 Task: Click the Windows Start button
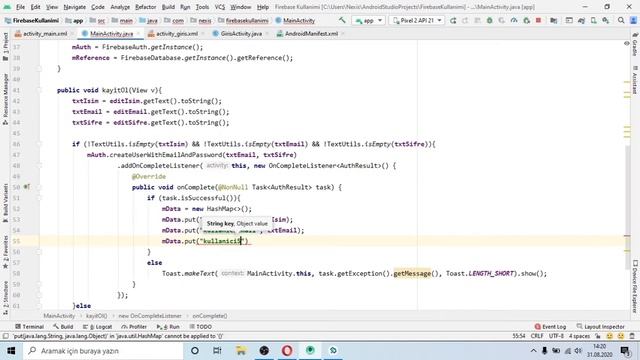click(11, 351)
